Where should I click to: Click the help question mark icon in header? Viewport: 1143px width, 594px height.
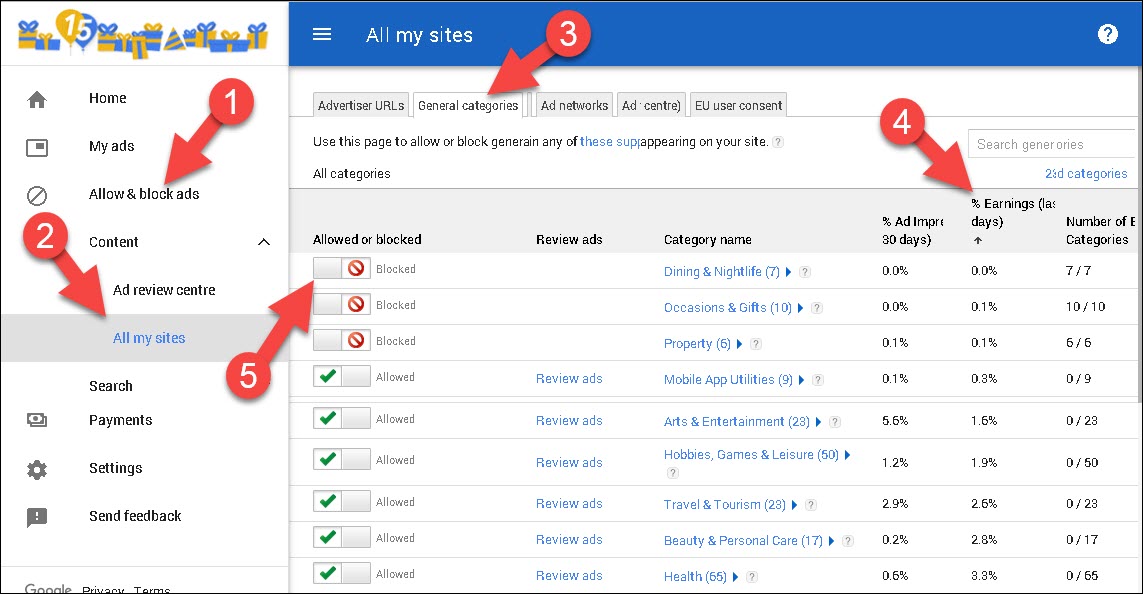click(x=1107, y=35)
